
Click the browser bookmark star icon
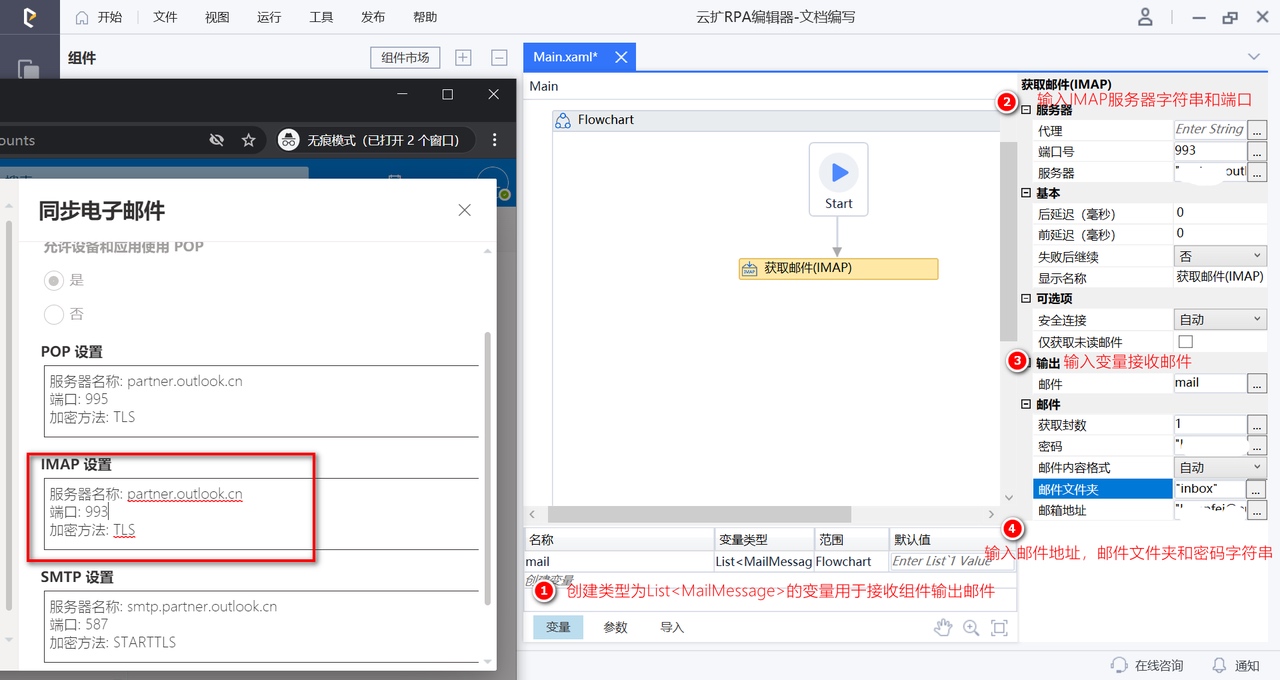pyautogui.click(x=249, y=140)
